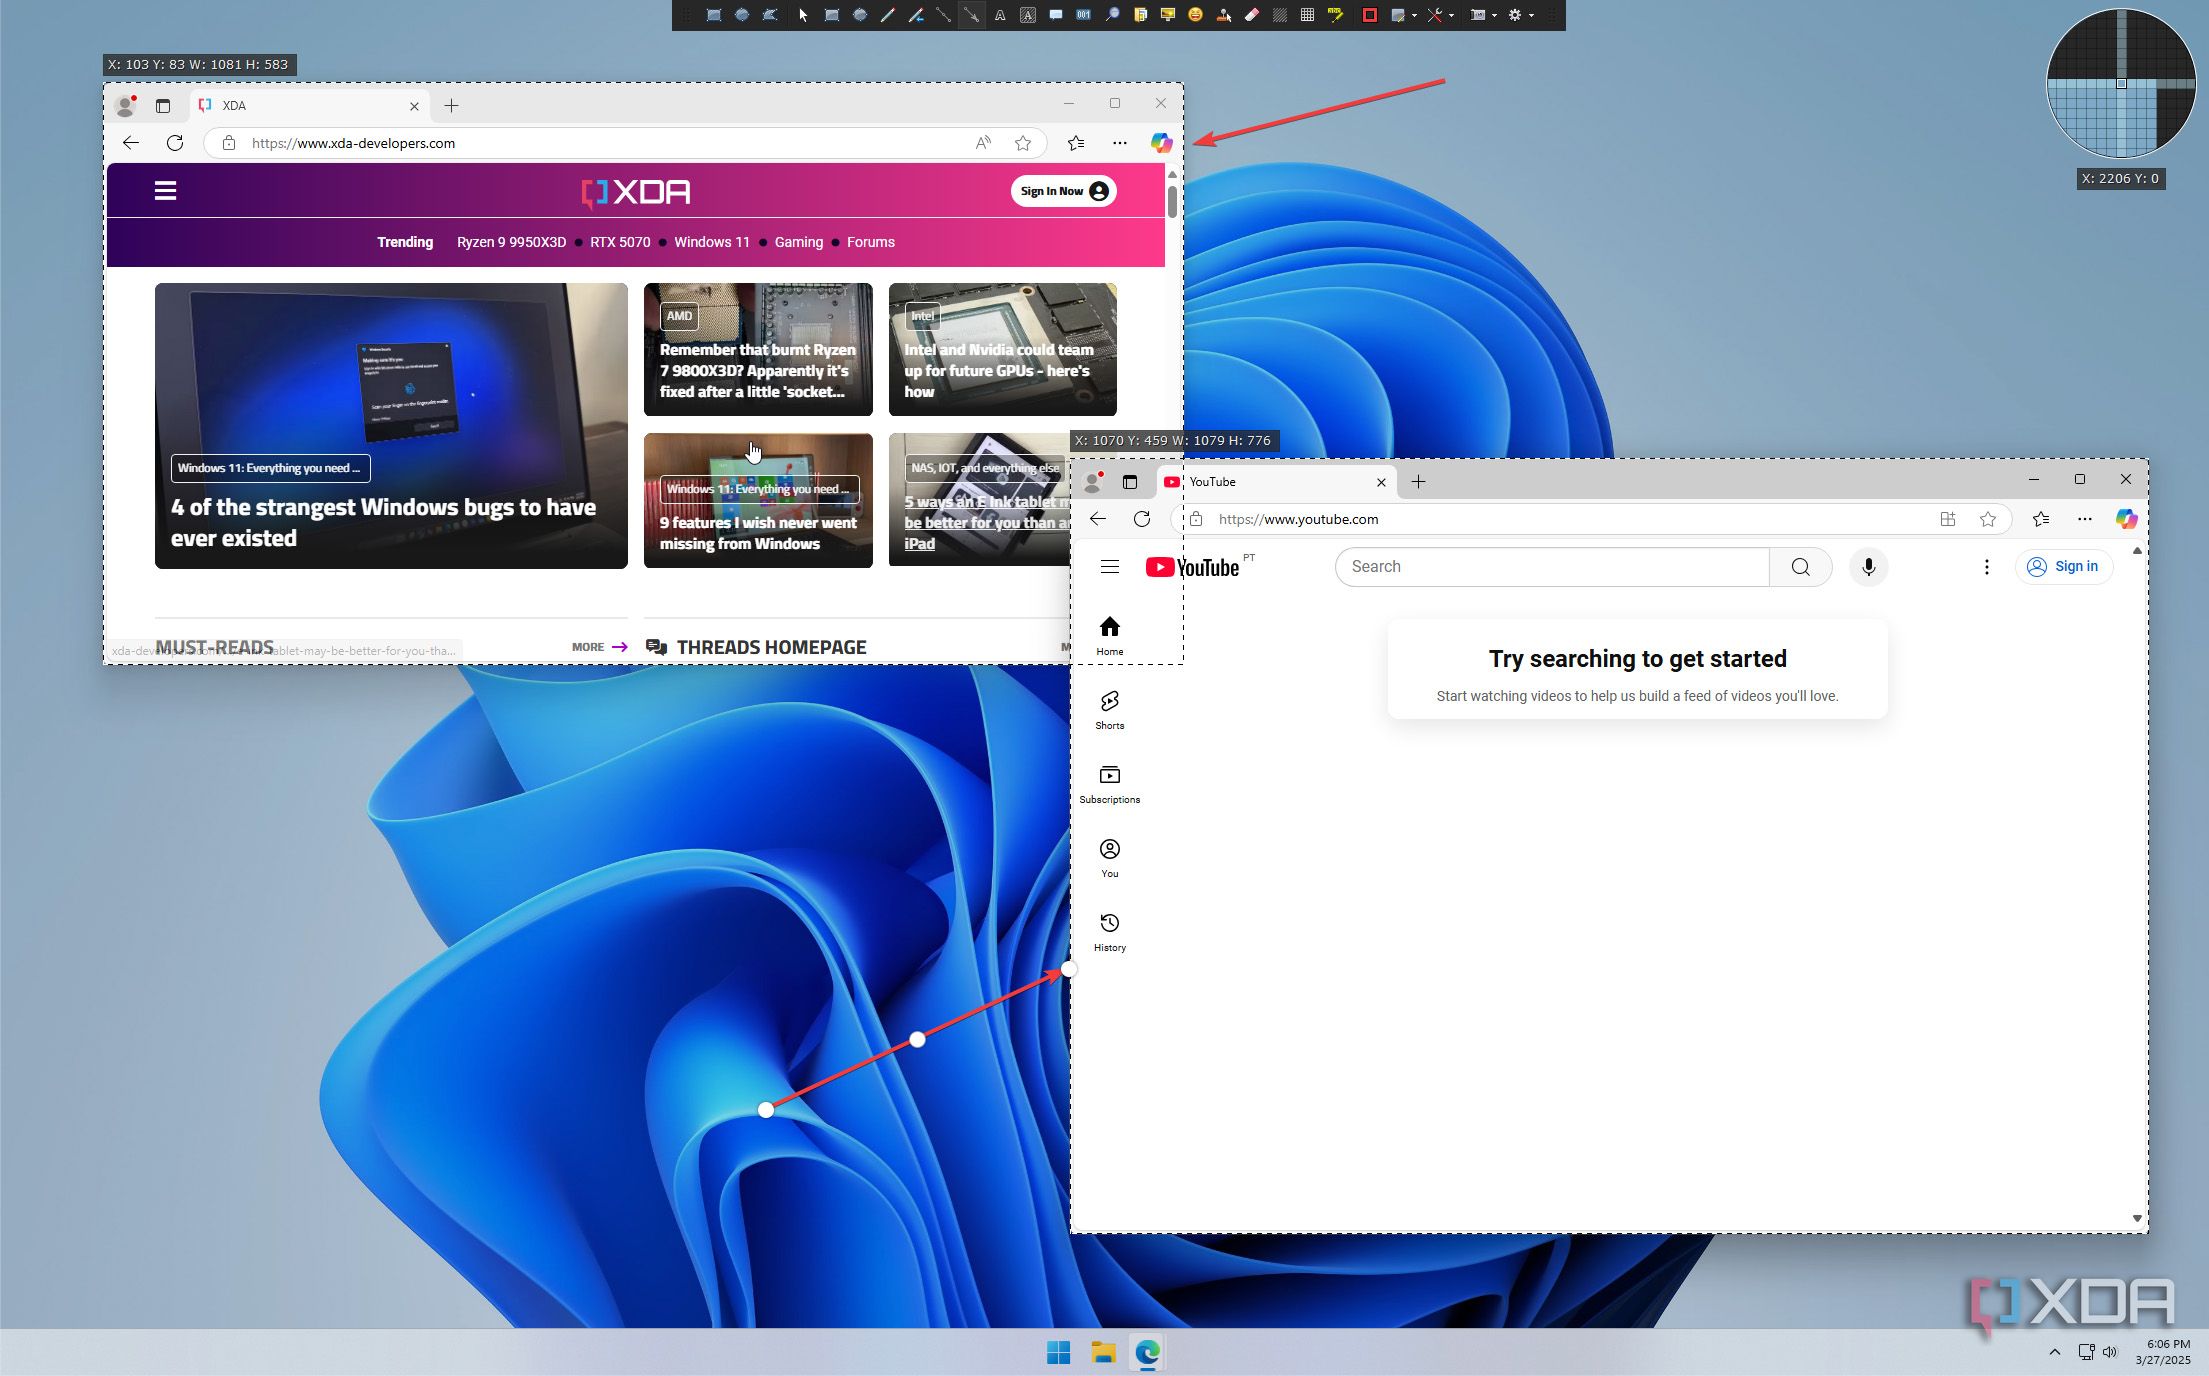Click the YouTube Sign in button
Image resolution: width=2209 pixels, height=1376 pixels.
(x=2063, y=567)
